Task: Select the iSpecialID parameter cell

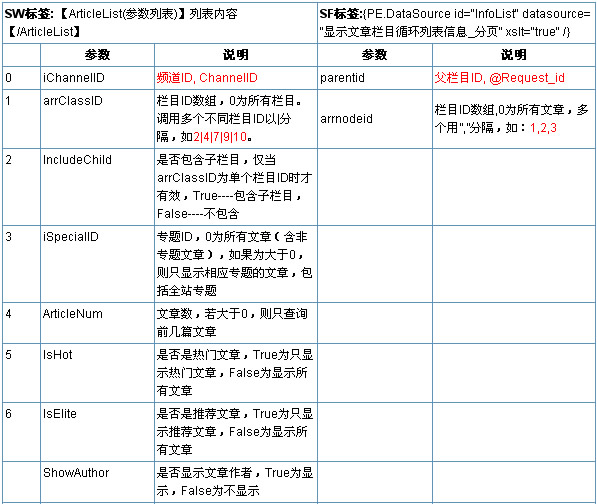Action: click(97, 264)
